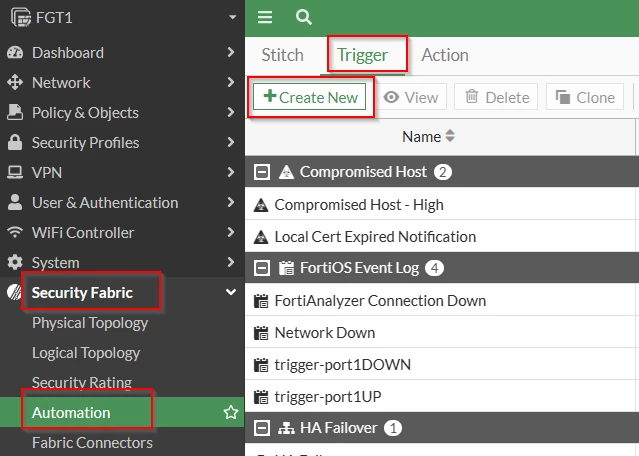Click Create New button
Screen dimensions: 639x456
[309, 97]
